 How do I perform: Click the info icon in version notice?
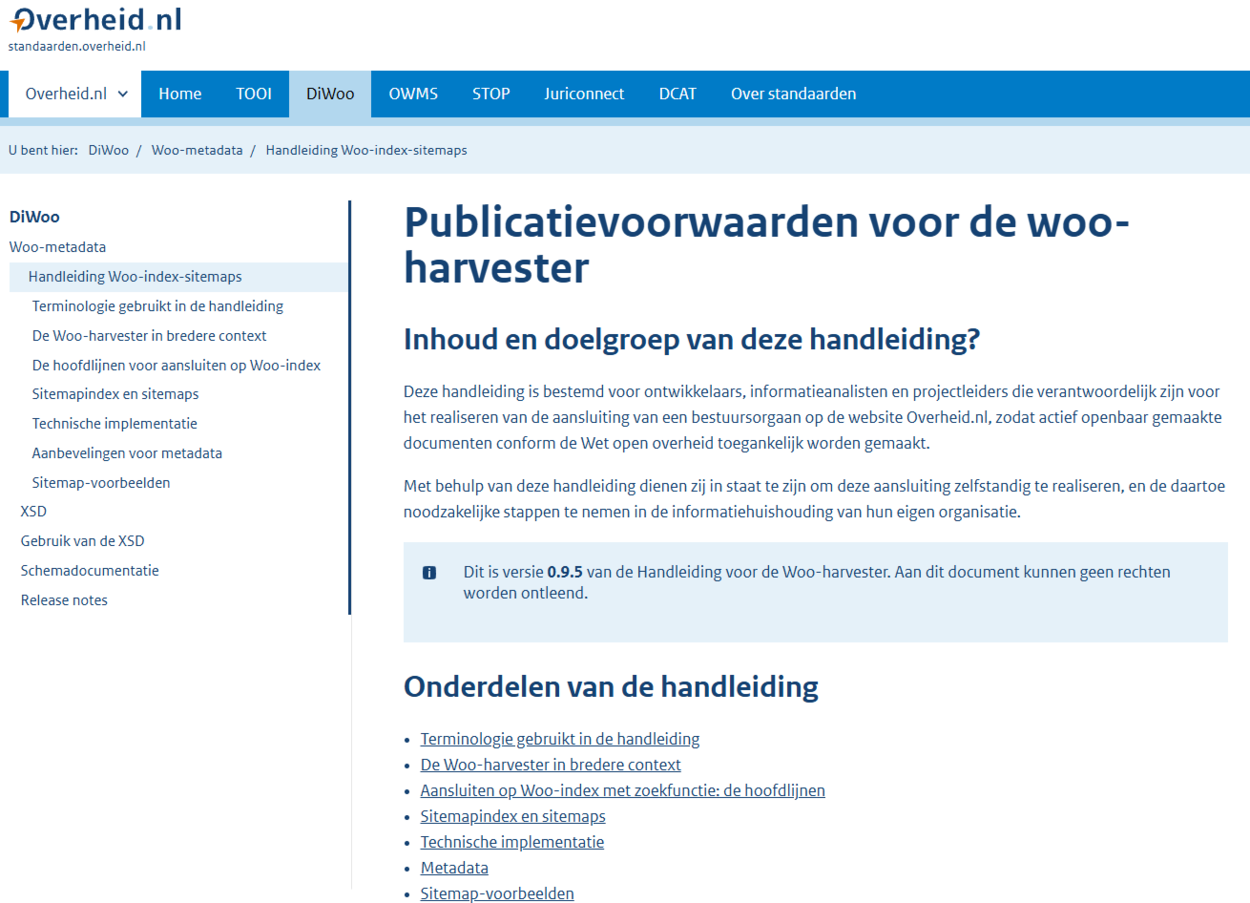pos(429,573)
